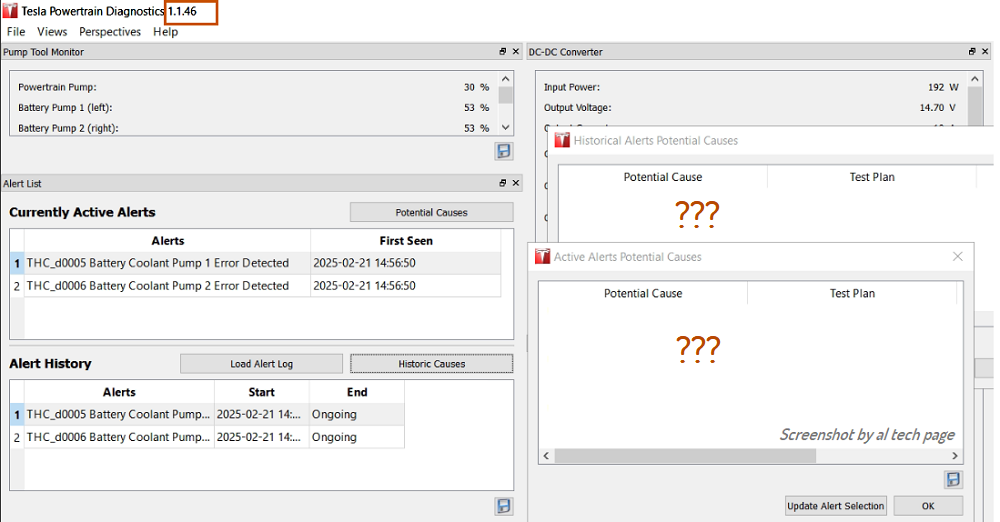Click Test Plan header in Historical Alerts window
Screen dimensions: 1000x522
tap(872, 177)
